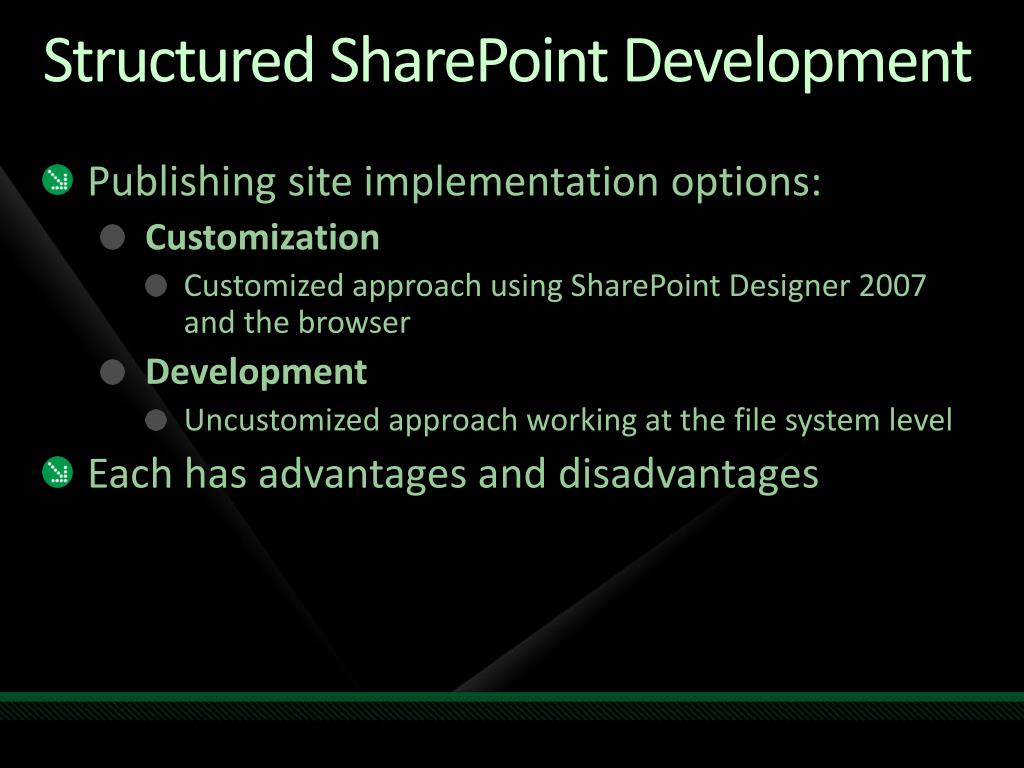Screen dimensions: 1024x768
Task: Click the gray bullet next to 'Development'
Action: (113, 372)
